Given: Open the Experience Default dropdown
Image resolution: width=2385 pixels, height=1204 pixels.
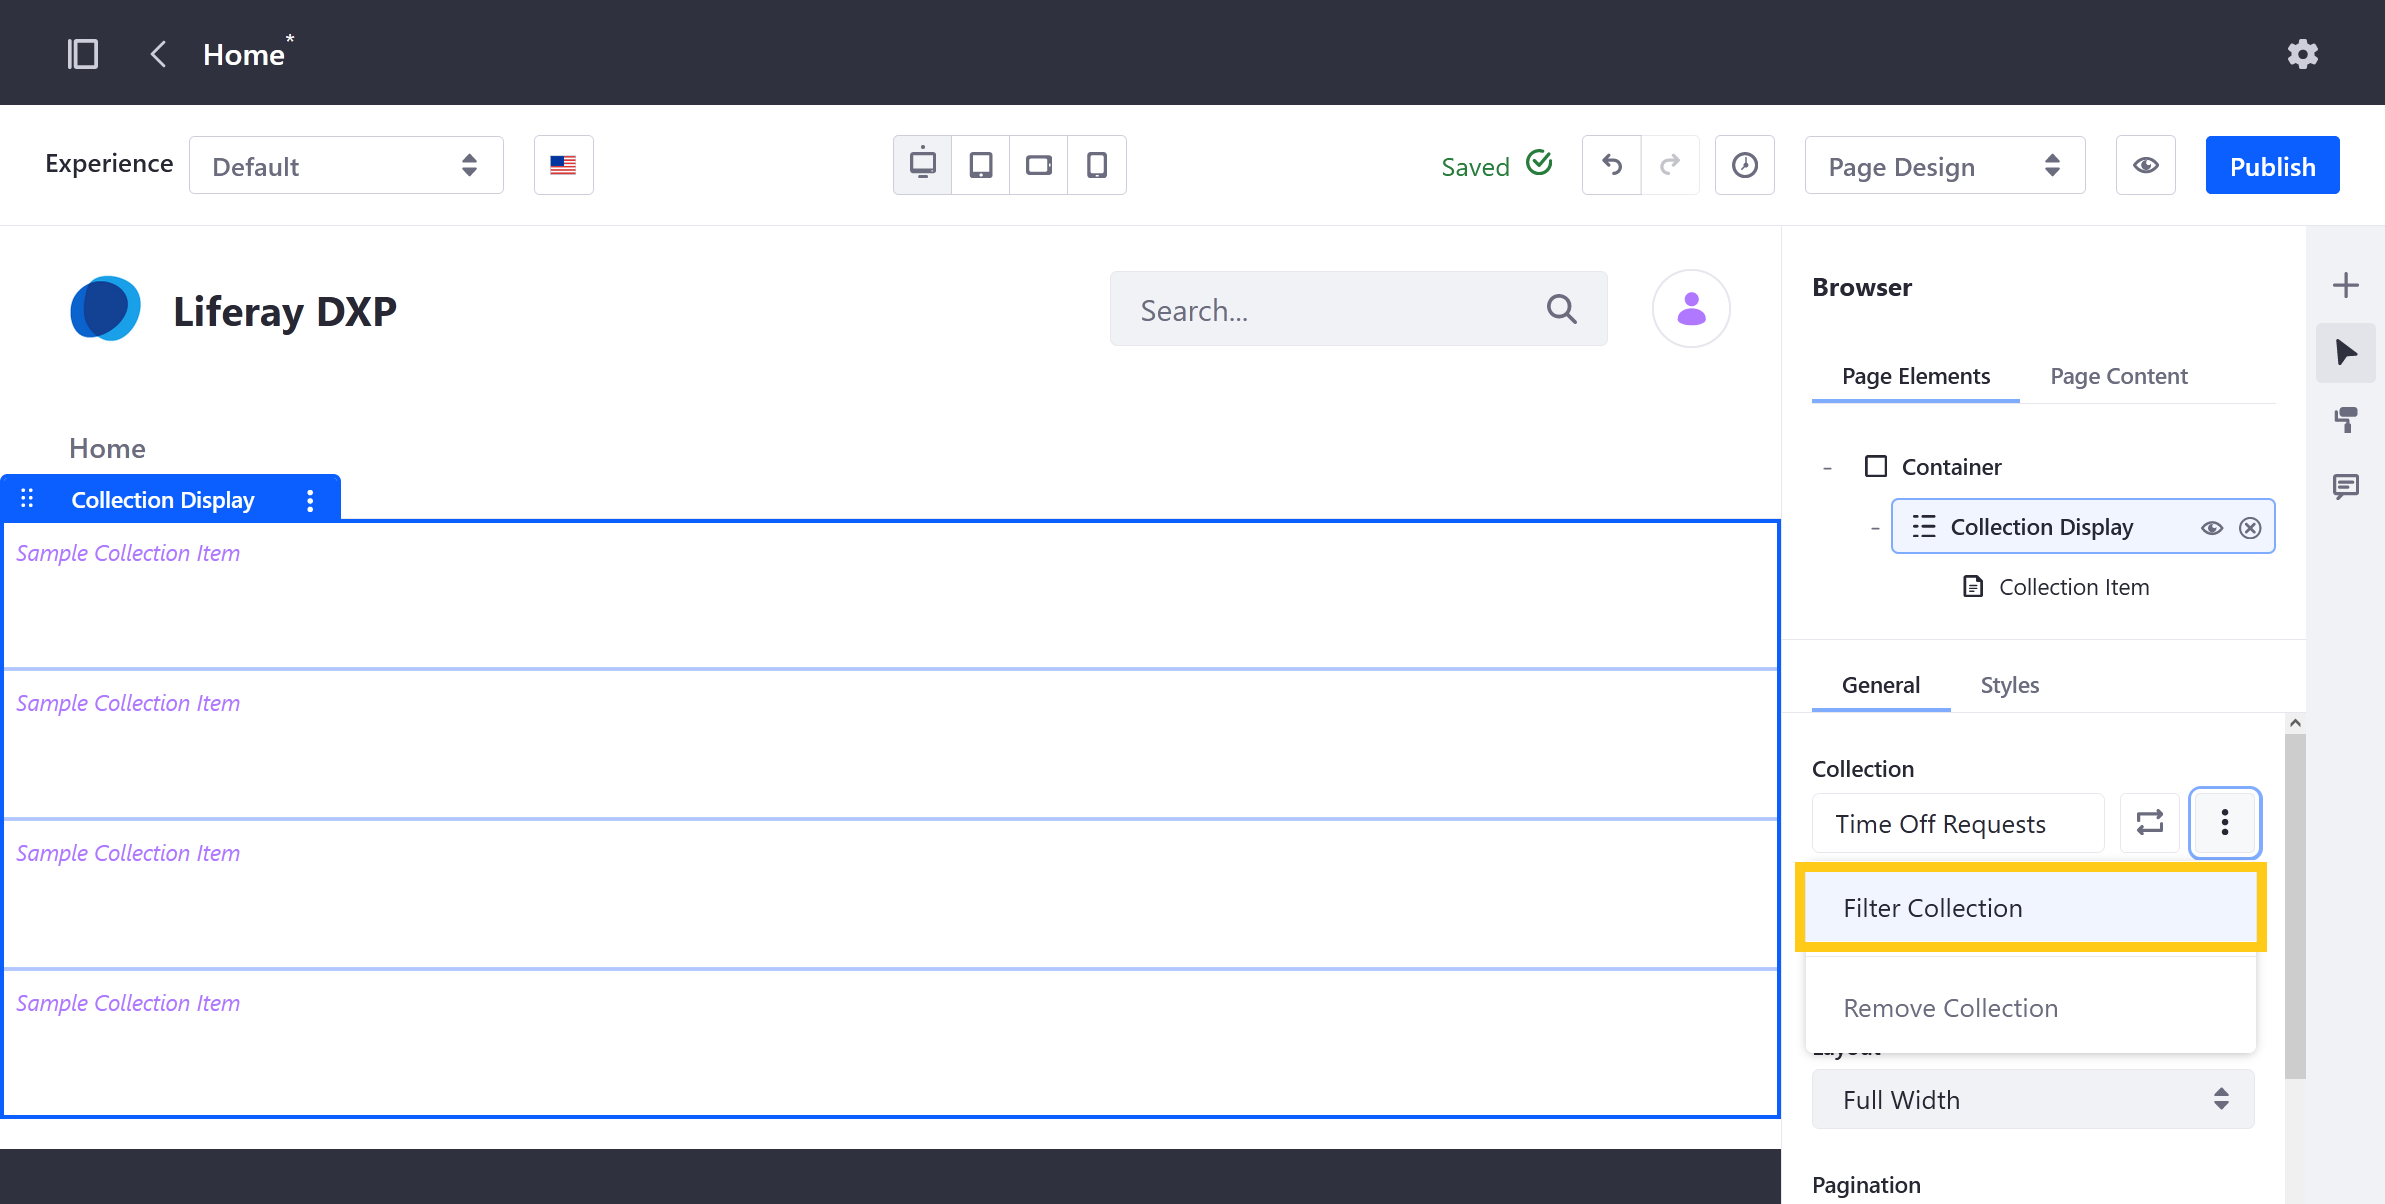Looking at the screenshot, I should point(346,165).
